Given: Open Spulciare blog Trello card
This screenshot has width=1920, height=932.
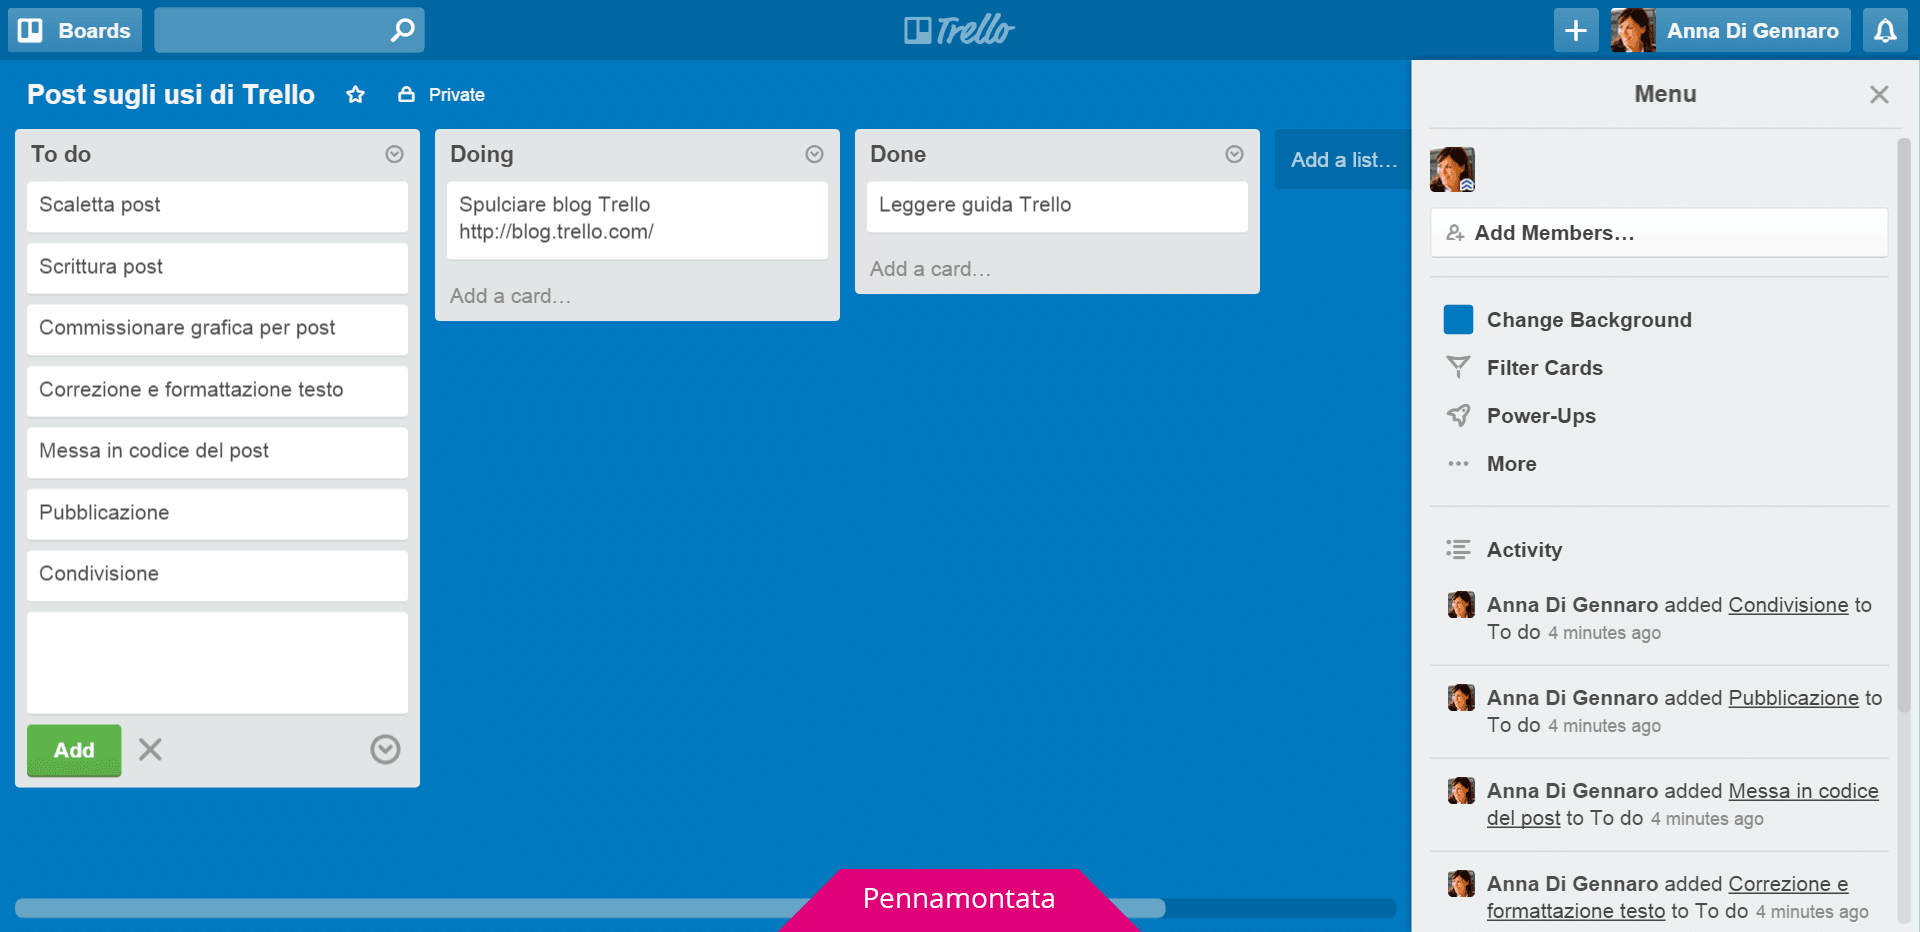Looking at the screenshot, I should pos(637,219).
